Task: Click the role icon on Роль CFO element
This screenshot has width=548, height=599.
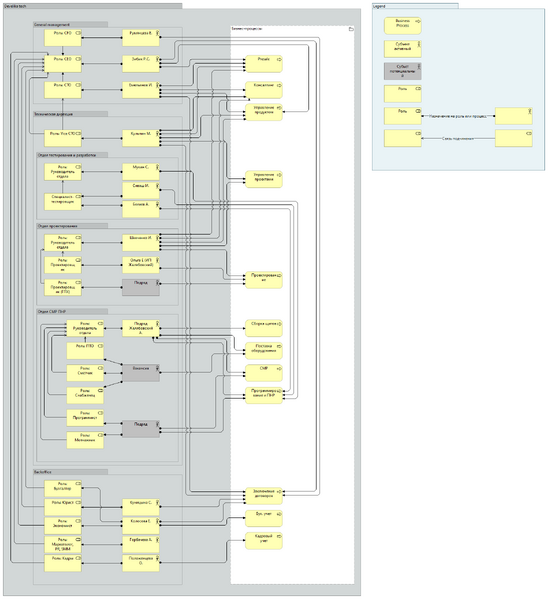Action: [78, 33]
